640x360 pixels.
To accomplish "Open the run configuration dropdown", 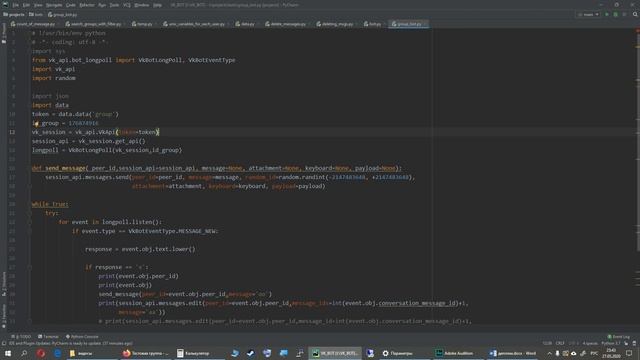I will 588,15.
